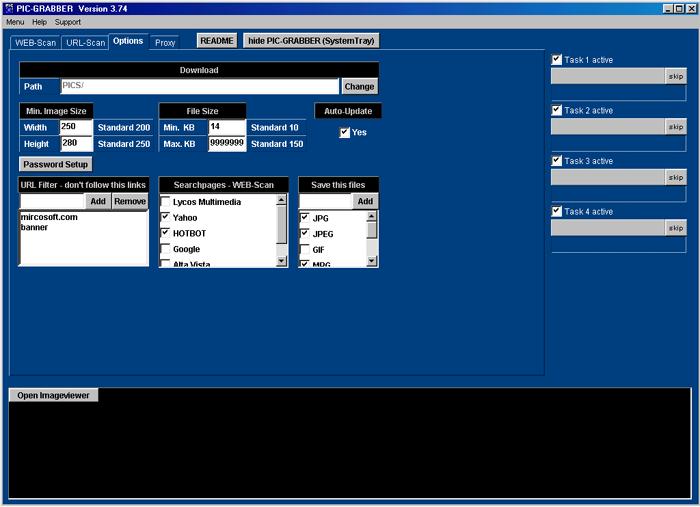Uncheck the JPG file type

coord(304,218)
